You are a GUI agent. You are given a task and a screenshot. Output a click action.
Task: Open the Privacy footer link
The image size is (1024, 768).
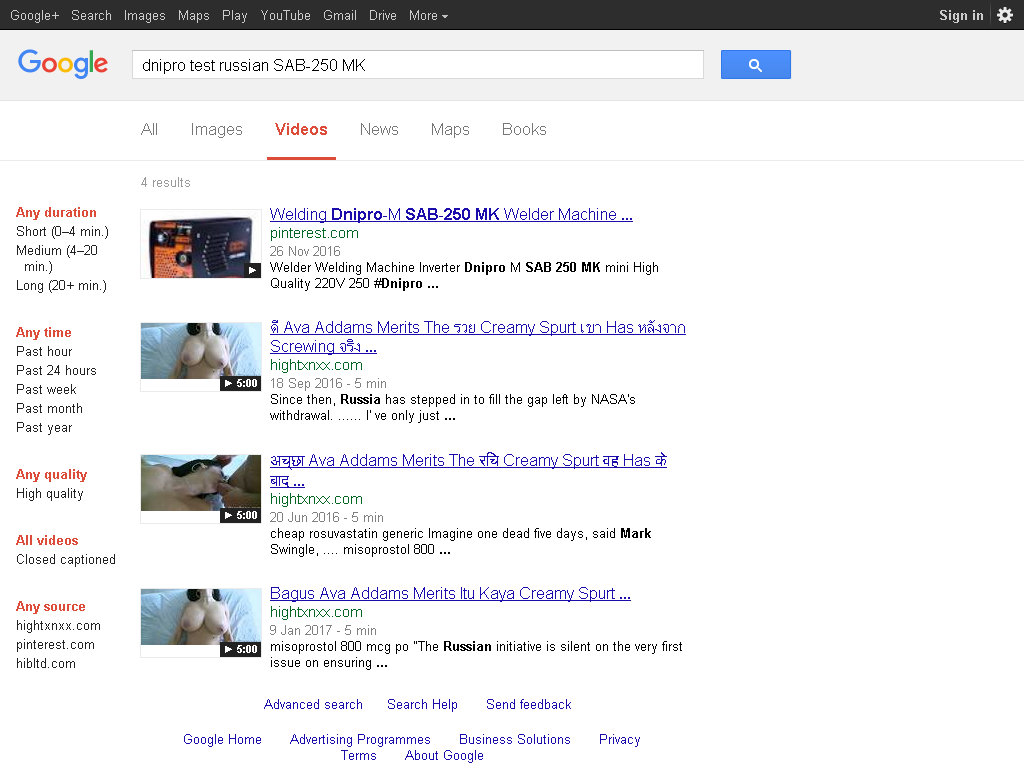point(619,739)
